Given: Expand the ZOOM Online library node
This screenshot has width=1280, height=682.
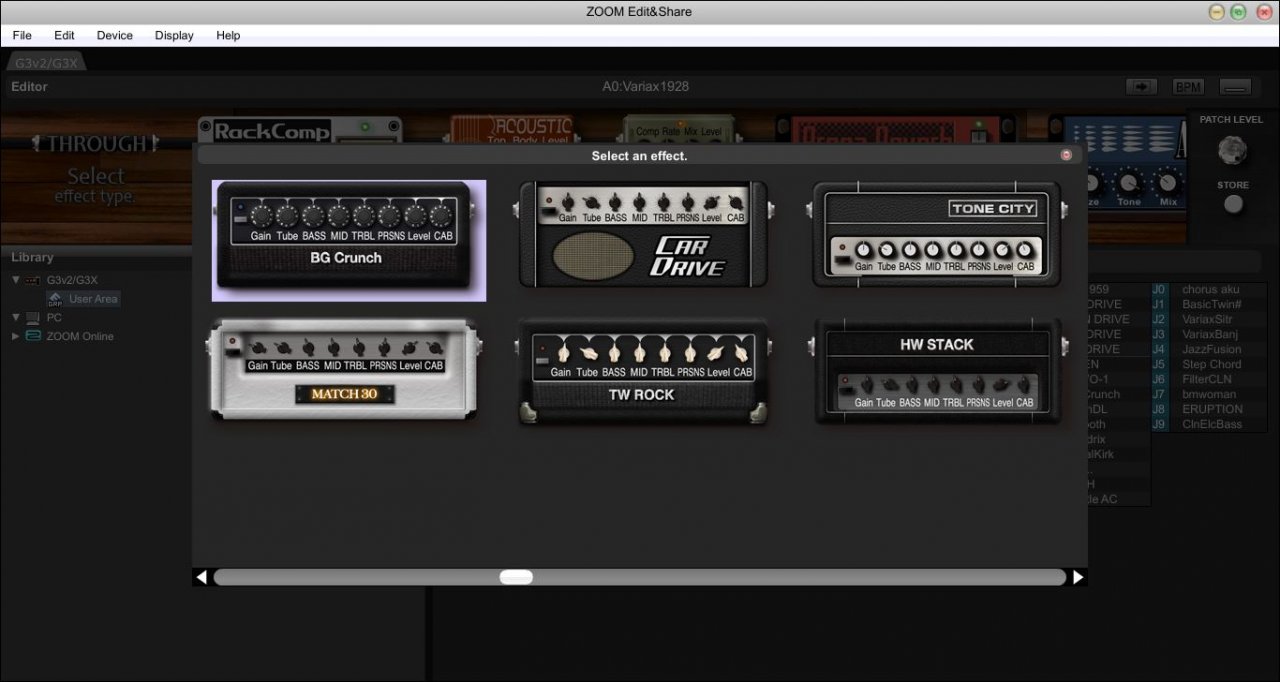Looking at the screenshot, I should (16, 336).
